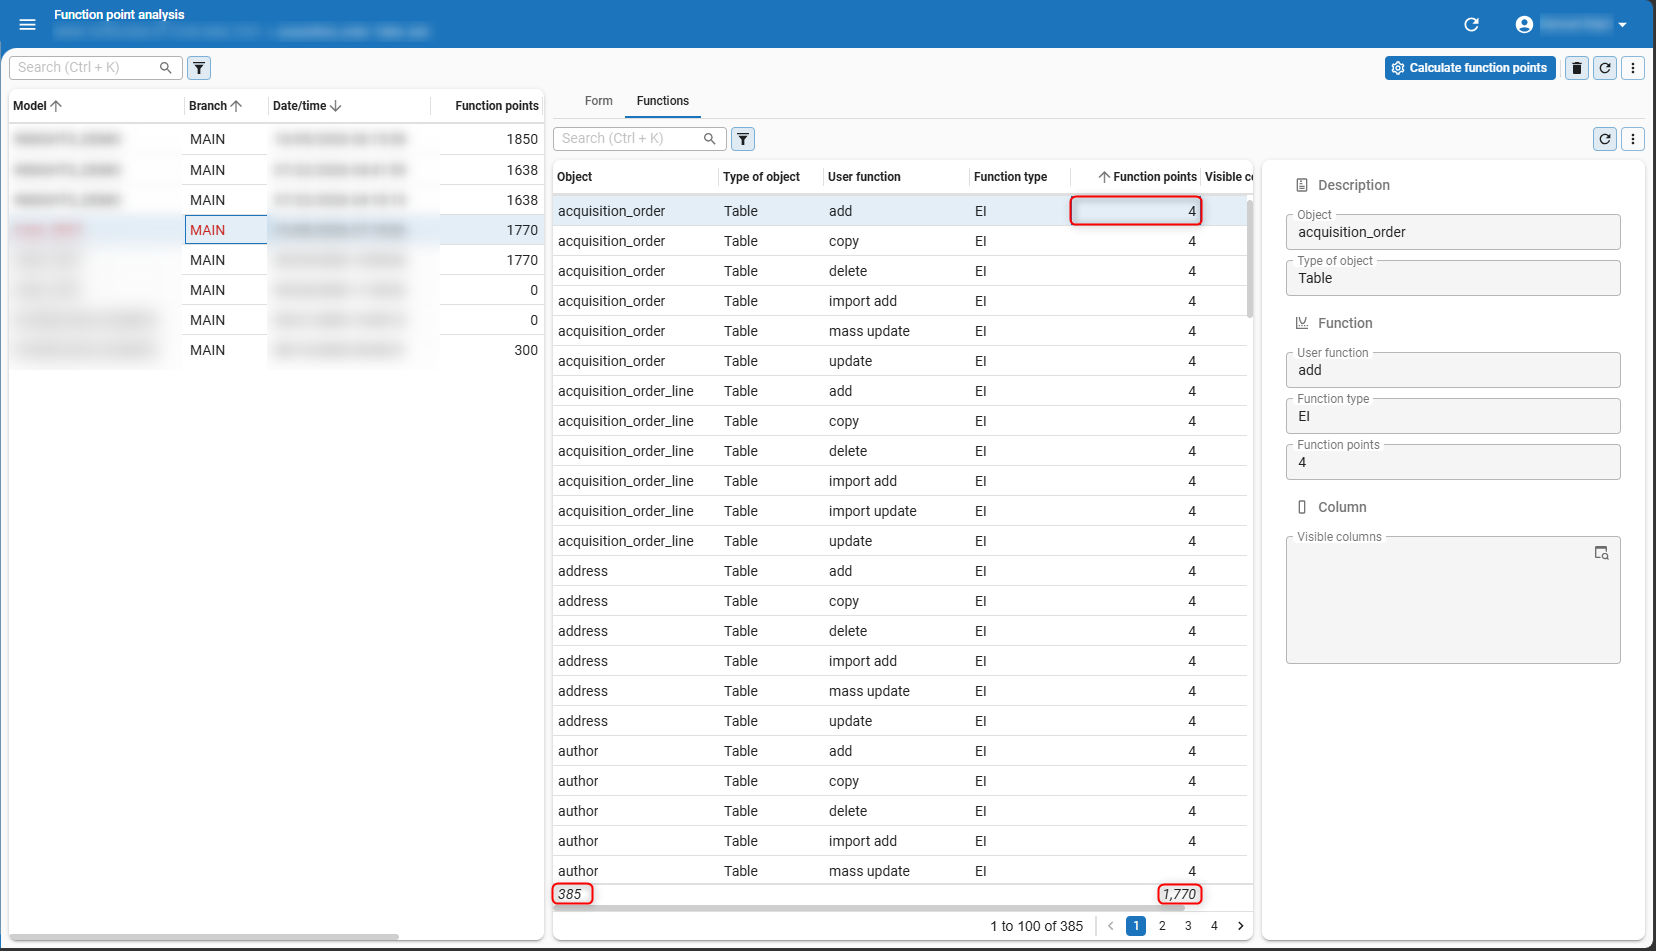Click the refresh icon next to the trash icon
Image resolution: width=1656 pixels, height=951 pixels.
[x=1605, y=68]
